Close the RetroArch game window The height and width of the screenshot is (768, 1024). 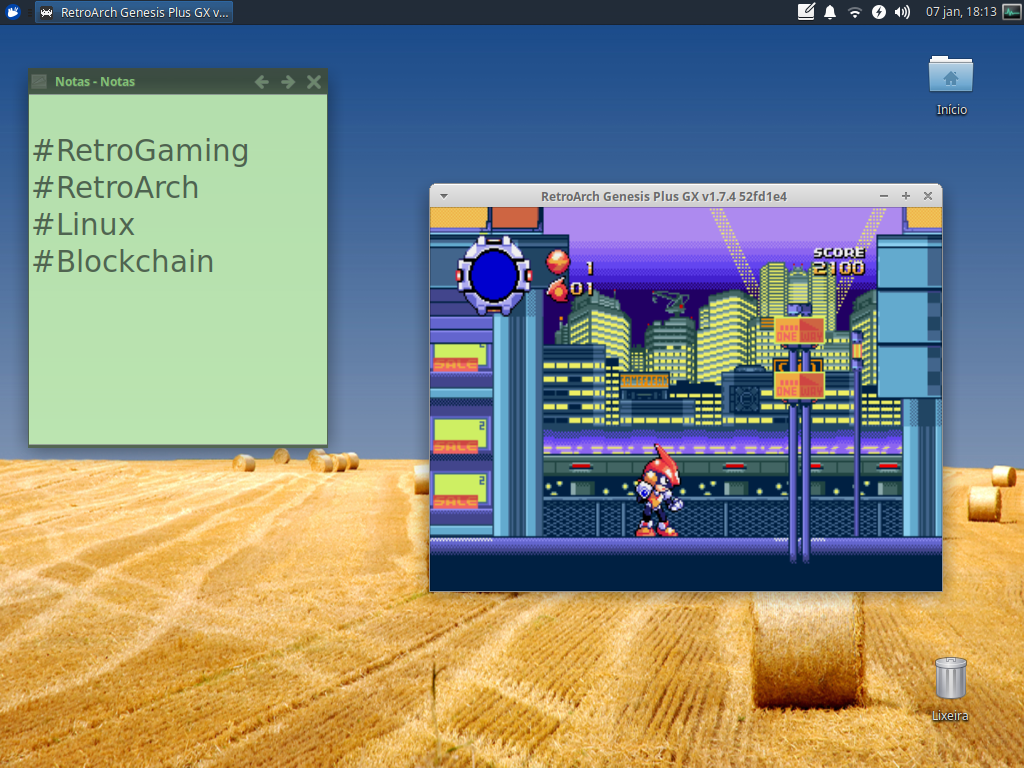tap(927, 196)
